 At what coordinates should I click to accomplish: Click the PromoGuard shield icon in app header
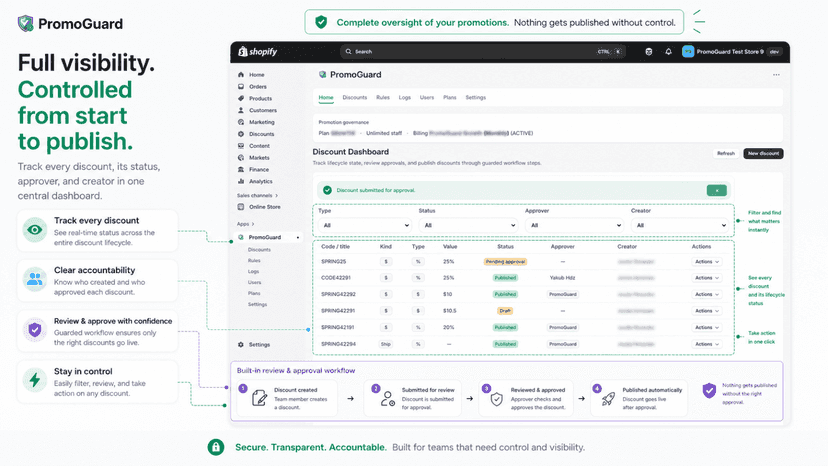(323, 74)
